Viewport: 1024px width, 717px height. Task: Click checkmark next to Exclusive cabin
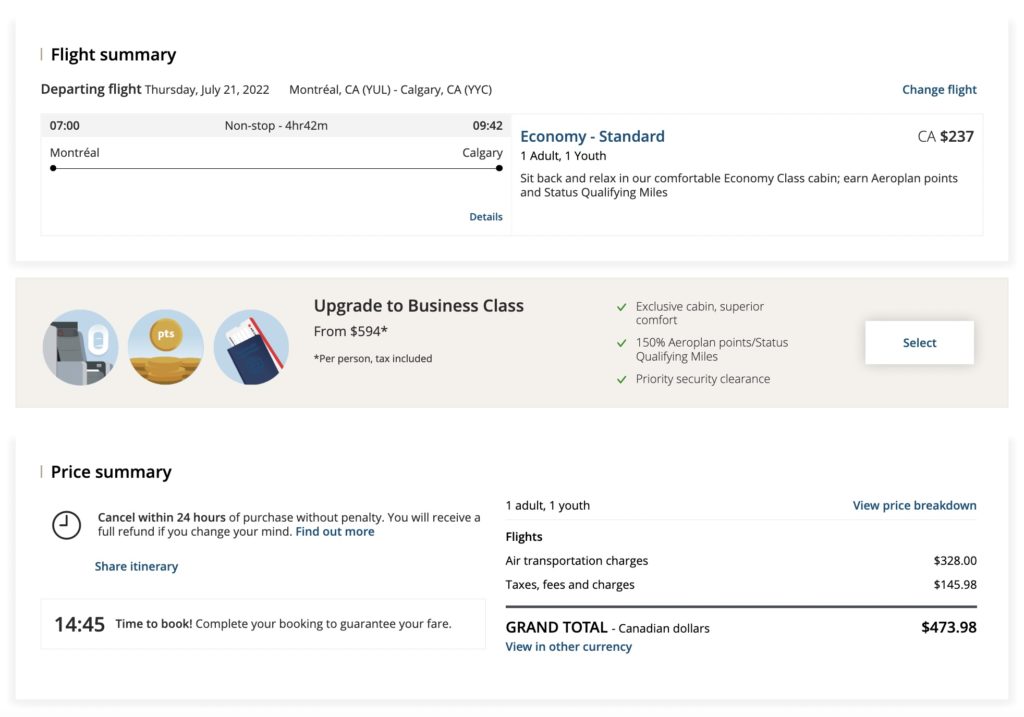pos(622,307)
